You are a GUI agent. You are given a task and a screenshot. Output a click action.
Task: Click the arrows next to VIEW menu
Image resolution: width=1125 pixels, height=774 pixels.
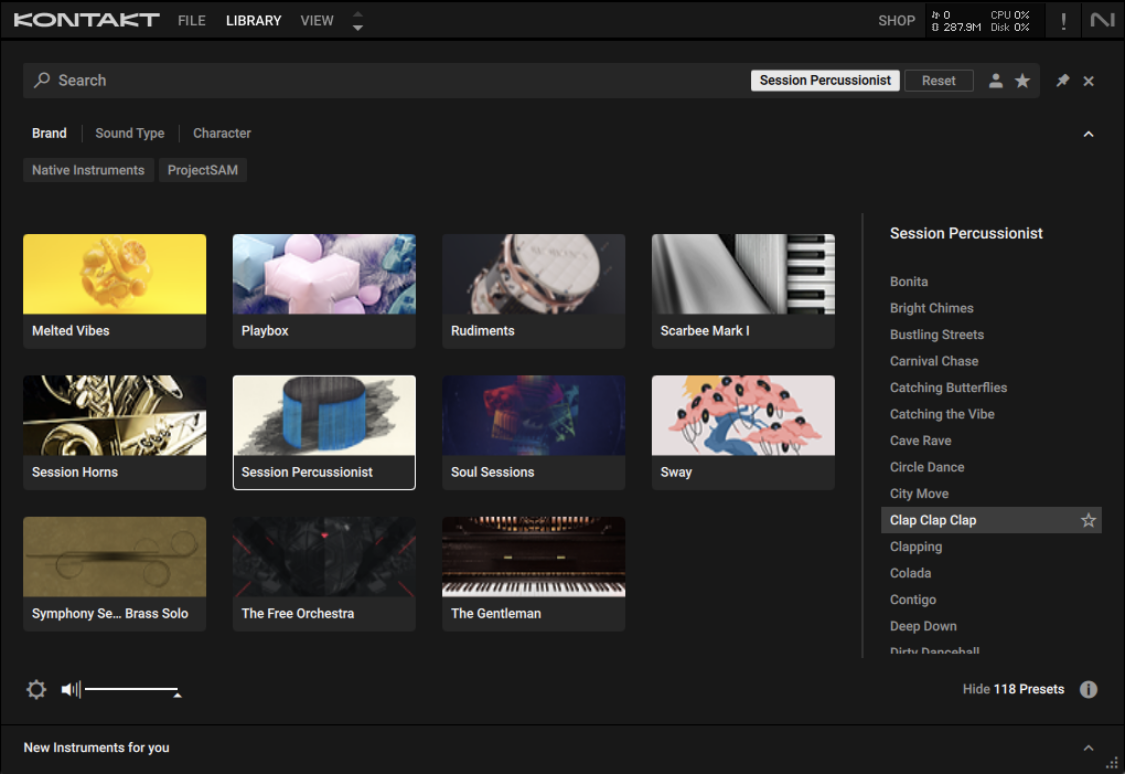tap(358, 21)
